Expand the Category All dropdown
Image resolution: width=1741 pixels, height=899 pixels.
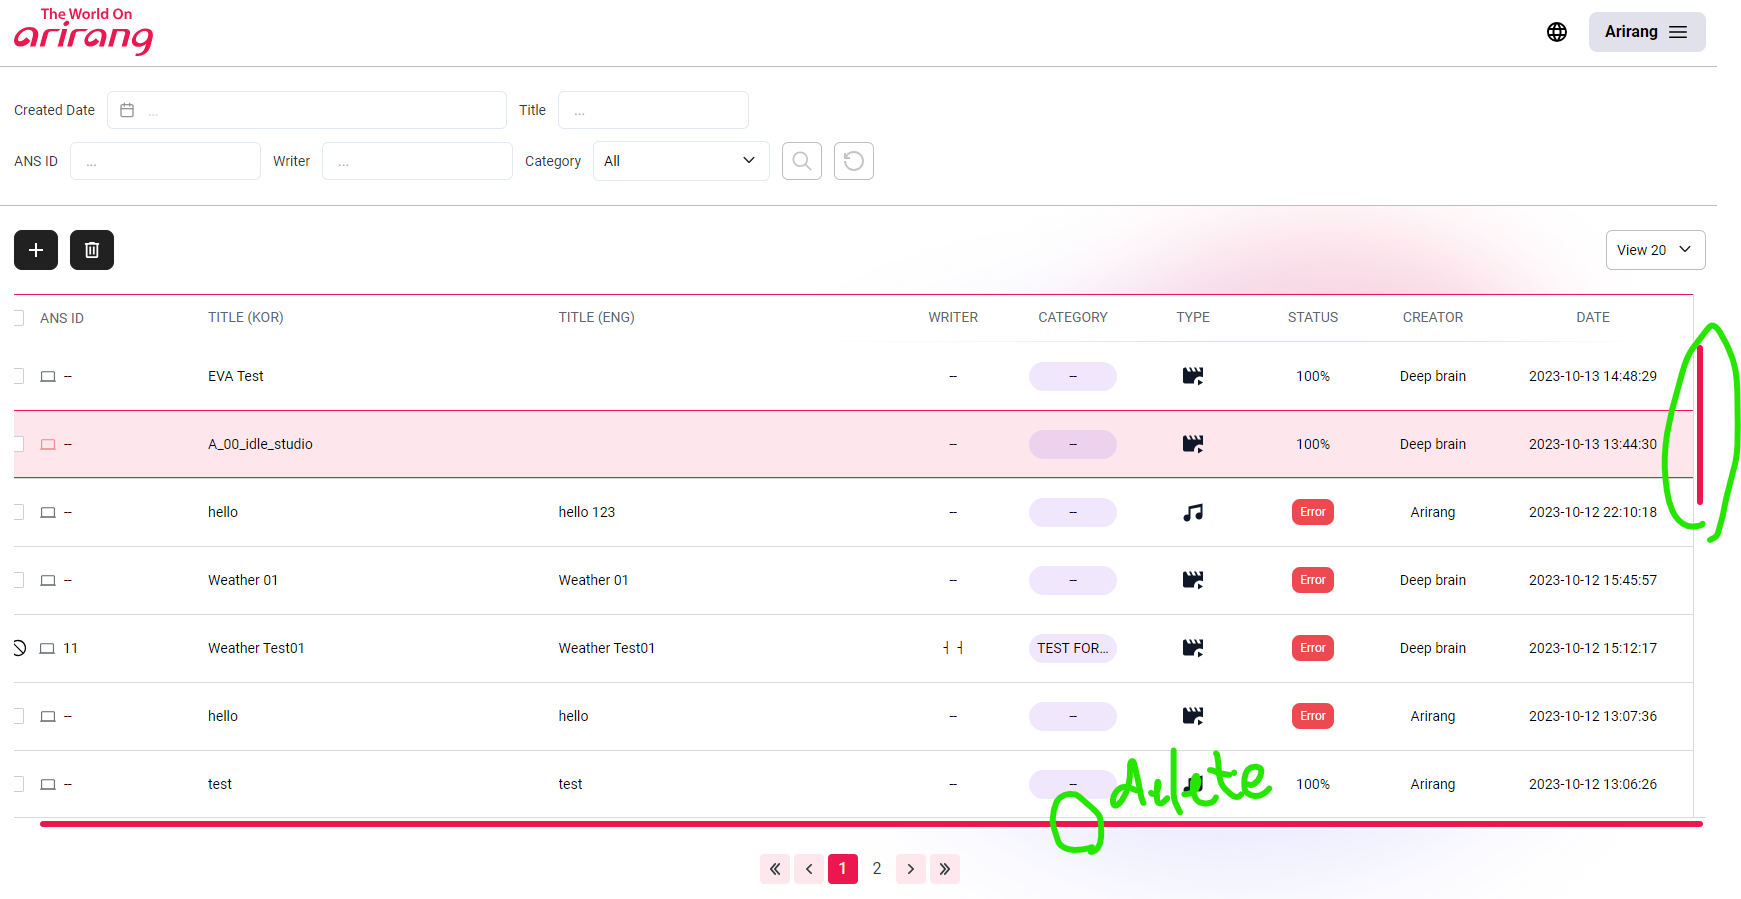tap(681, 161)
